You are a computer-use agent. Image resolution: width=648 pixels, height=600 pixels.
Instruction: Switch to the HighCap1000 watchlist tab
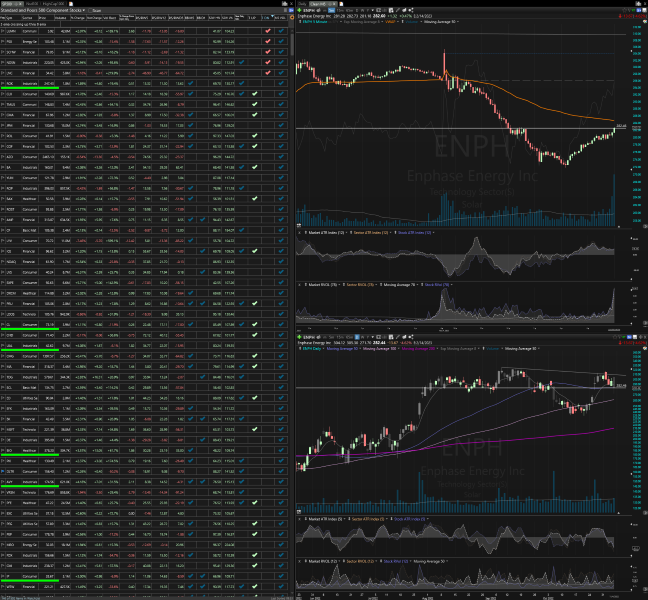point(53,4)
